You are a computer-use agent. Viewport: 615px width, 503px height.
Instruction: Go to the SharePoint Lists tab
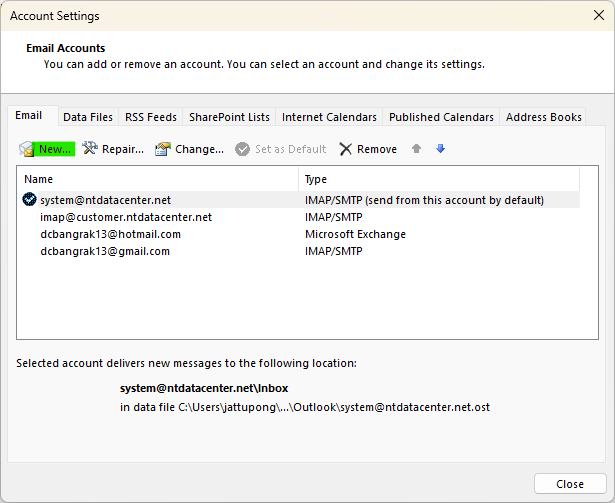tap(229, 117)
